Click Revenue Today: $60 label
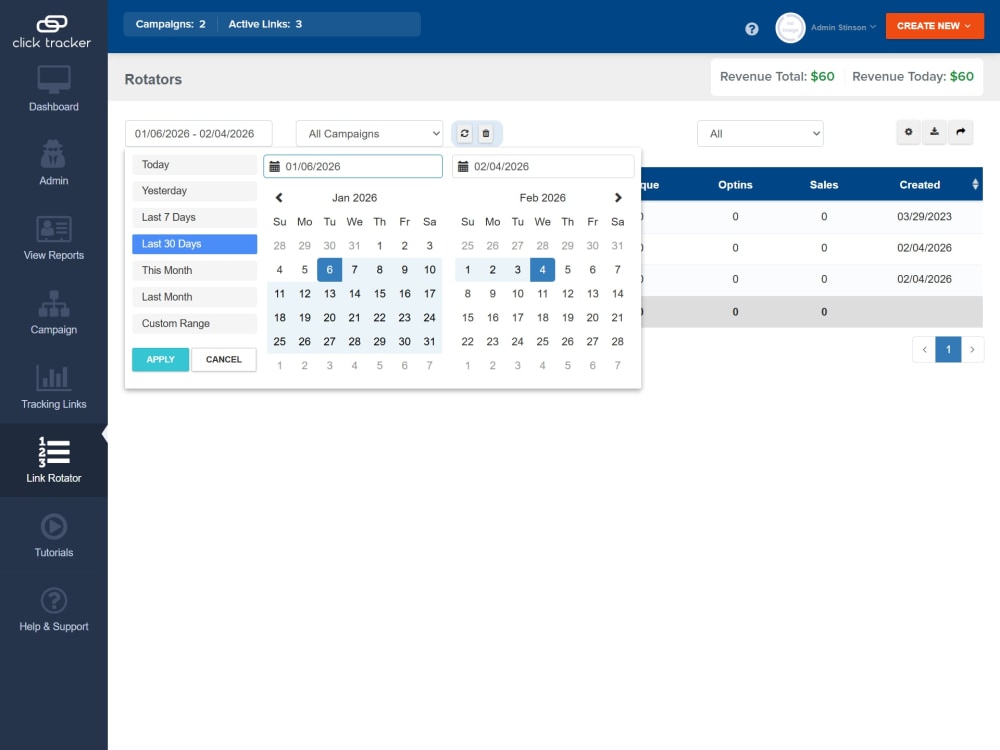 click(x=913, y=77)
